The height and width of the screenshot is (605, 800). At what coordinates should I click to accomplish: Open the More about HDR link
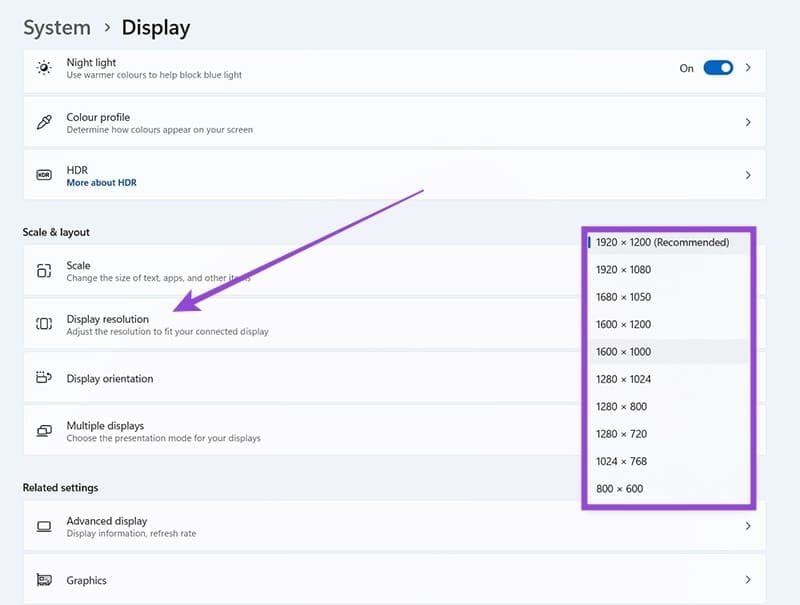[101, 183]
